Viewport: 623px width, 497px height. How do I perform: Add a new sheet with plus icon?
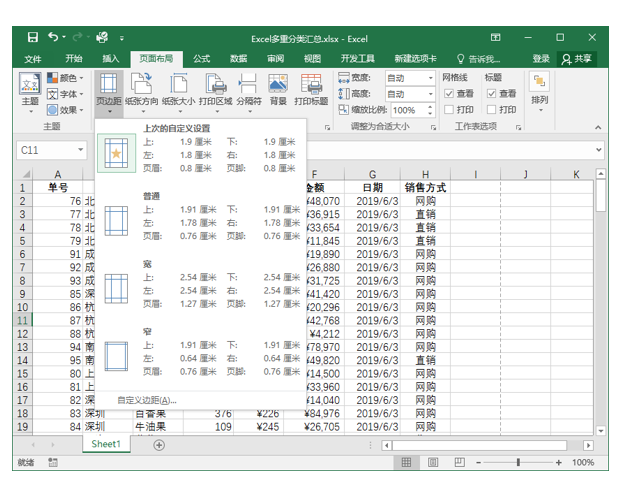tap(159, 445)
